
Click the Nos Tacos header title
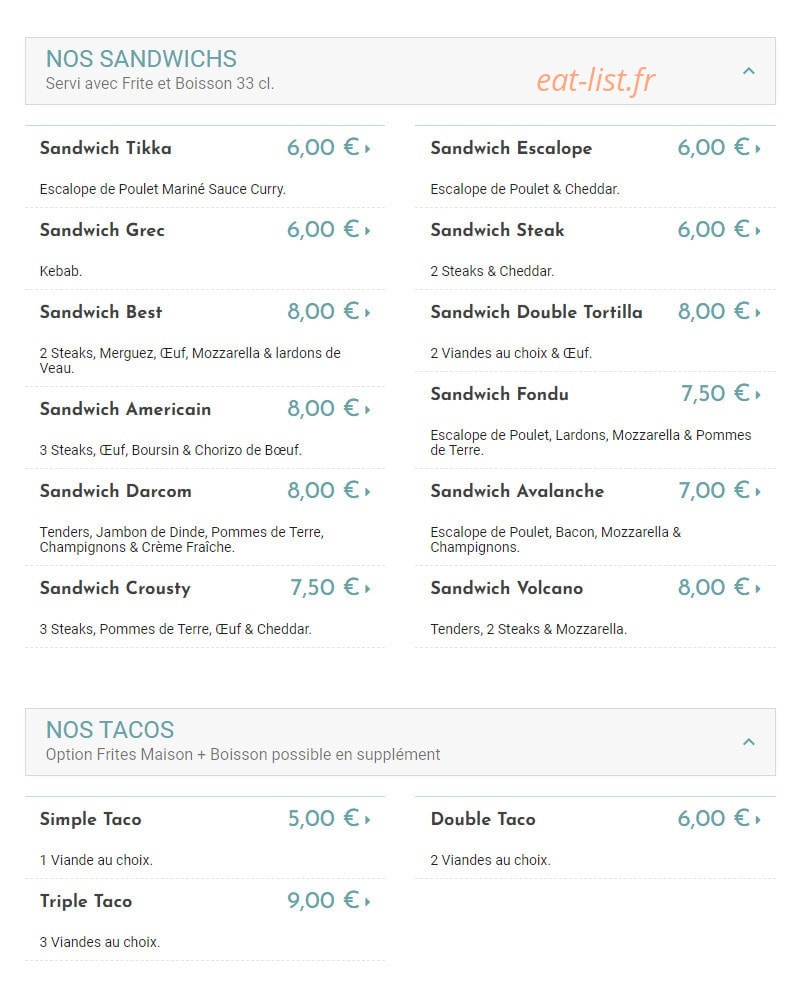(110, 730)
